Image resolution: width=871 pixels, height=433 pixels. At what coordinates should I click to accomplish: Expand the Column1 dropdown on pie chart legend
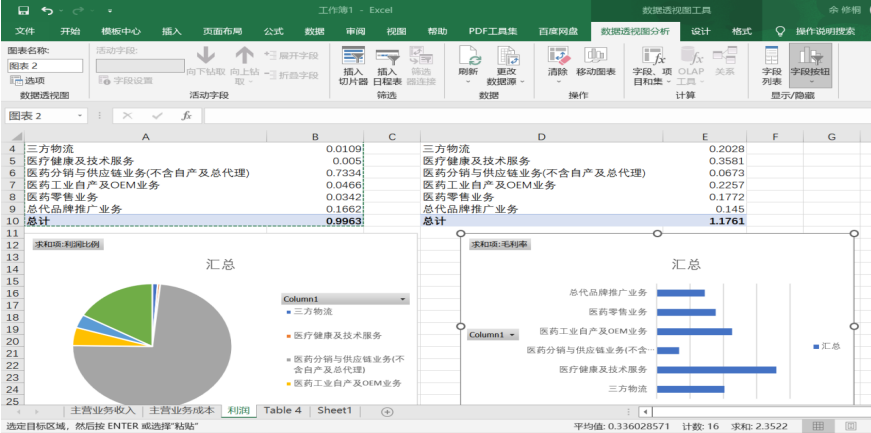tap(403, 299)
